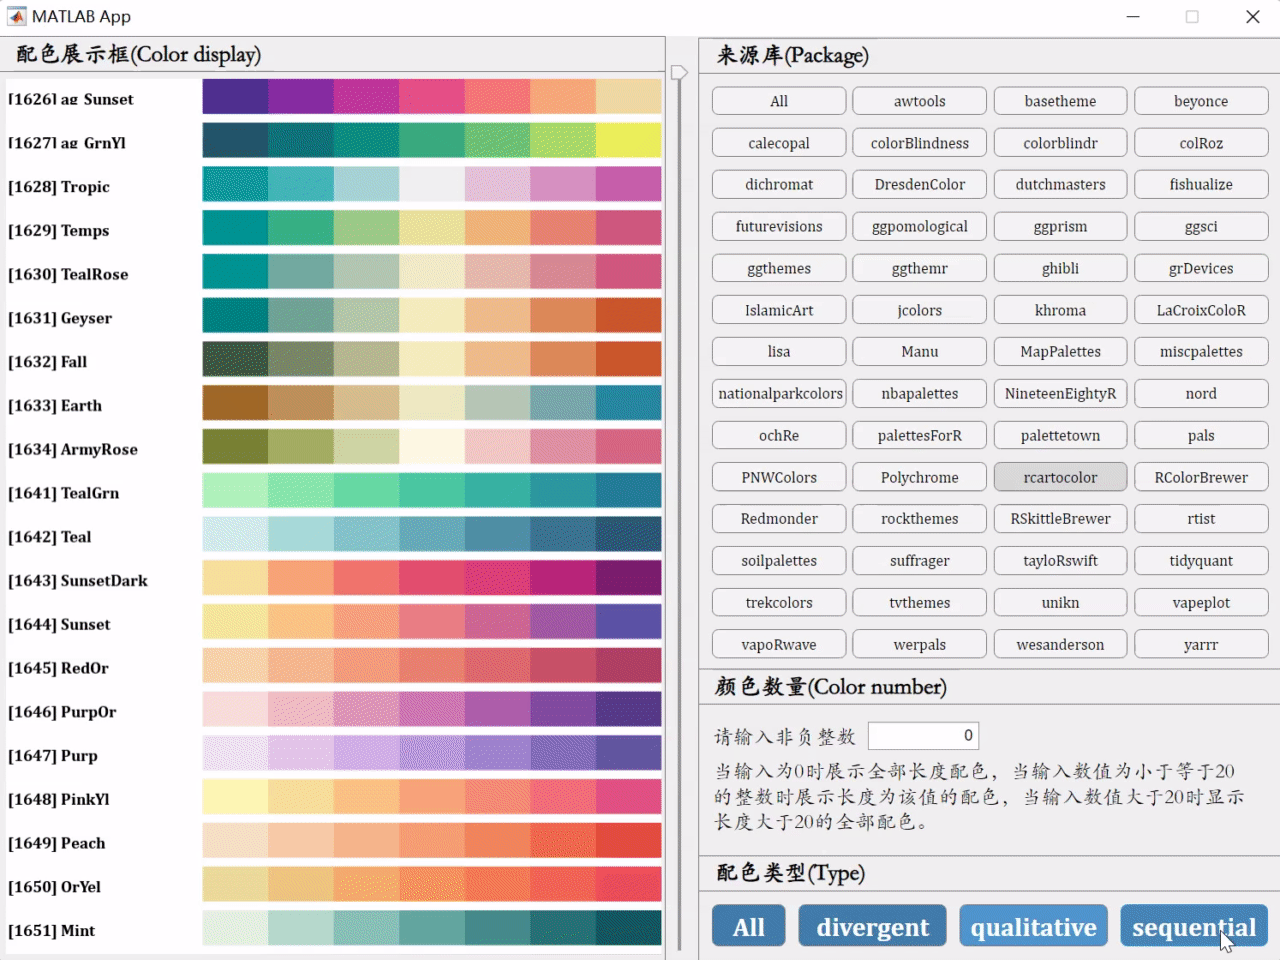Pick the NineteenEightyR package

[x=1060, y=394]
